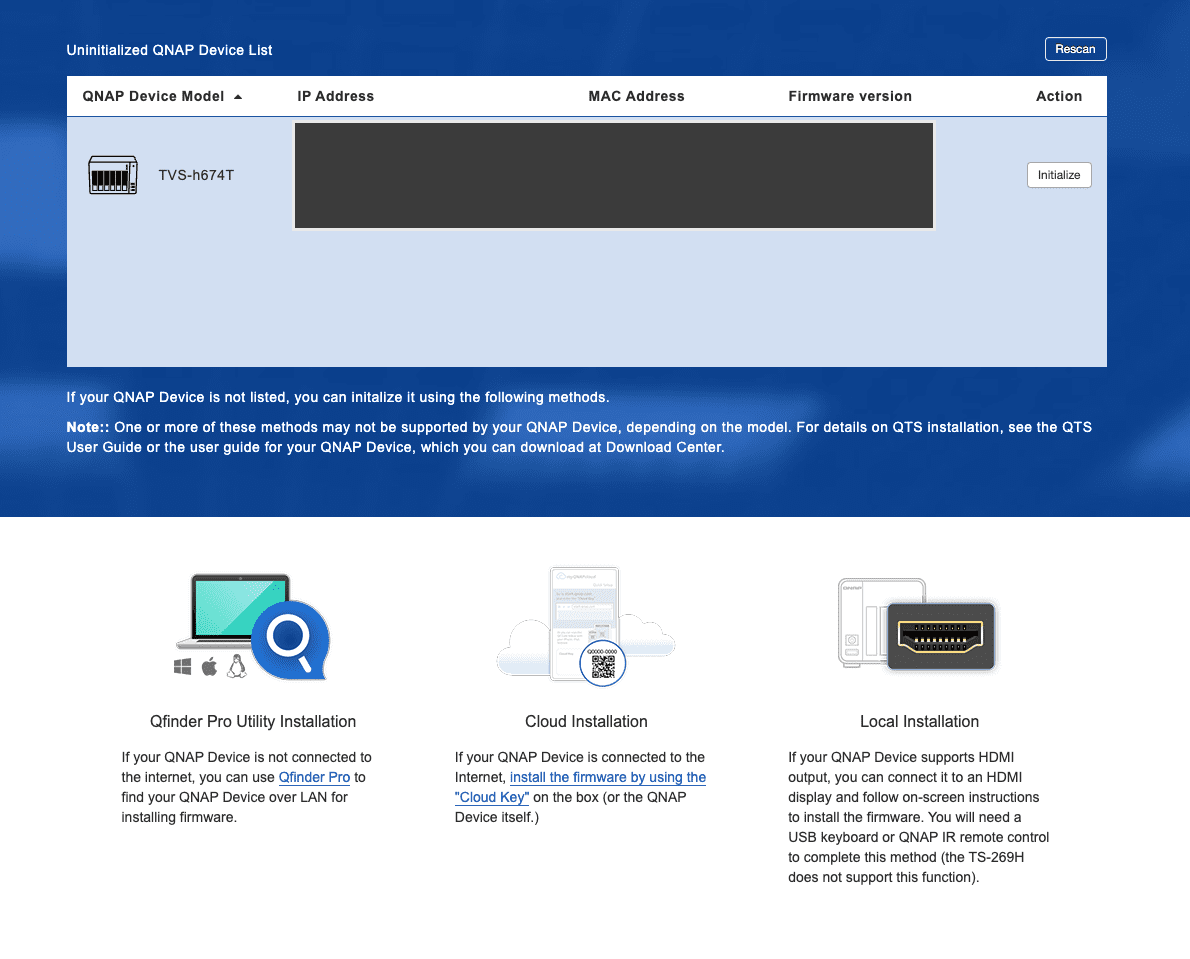Select the MAC Address column header

pos(636,97)
